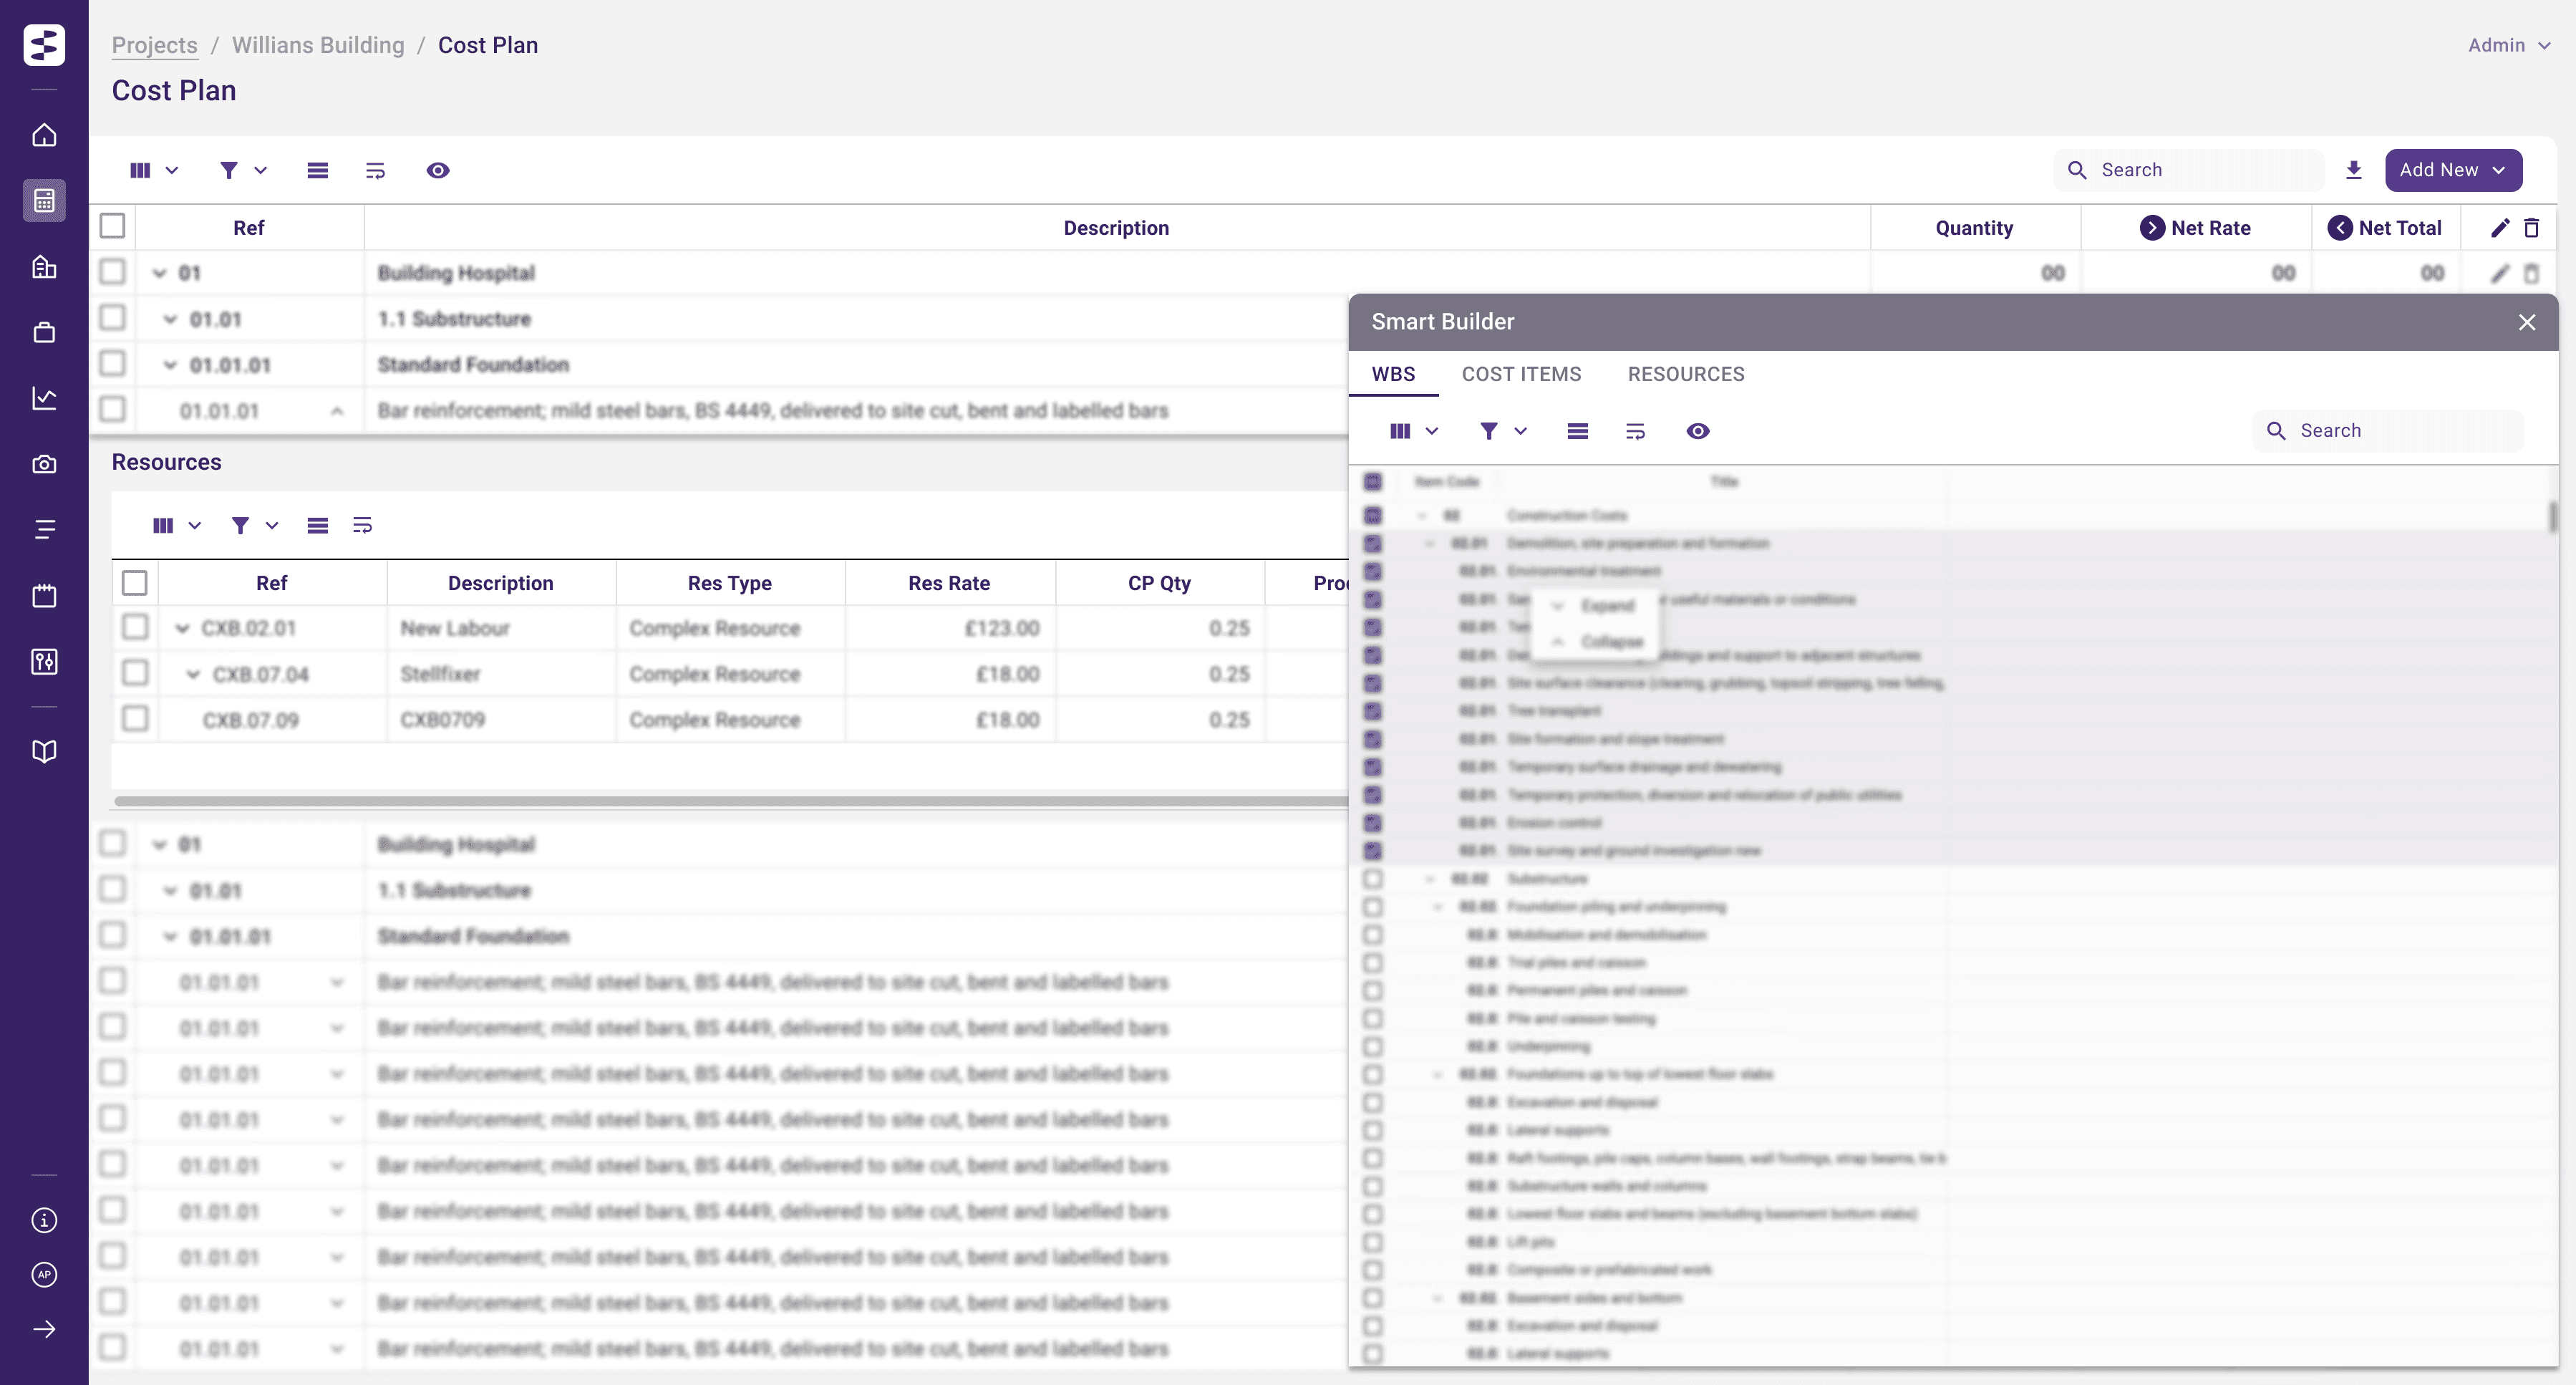Click the pencil edit icon in table header
The height and width of the screenshot is (1385, 2576).
point(2499,228)
